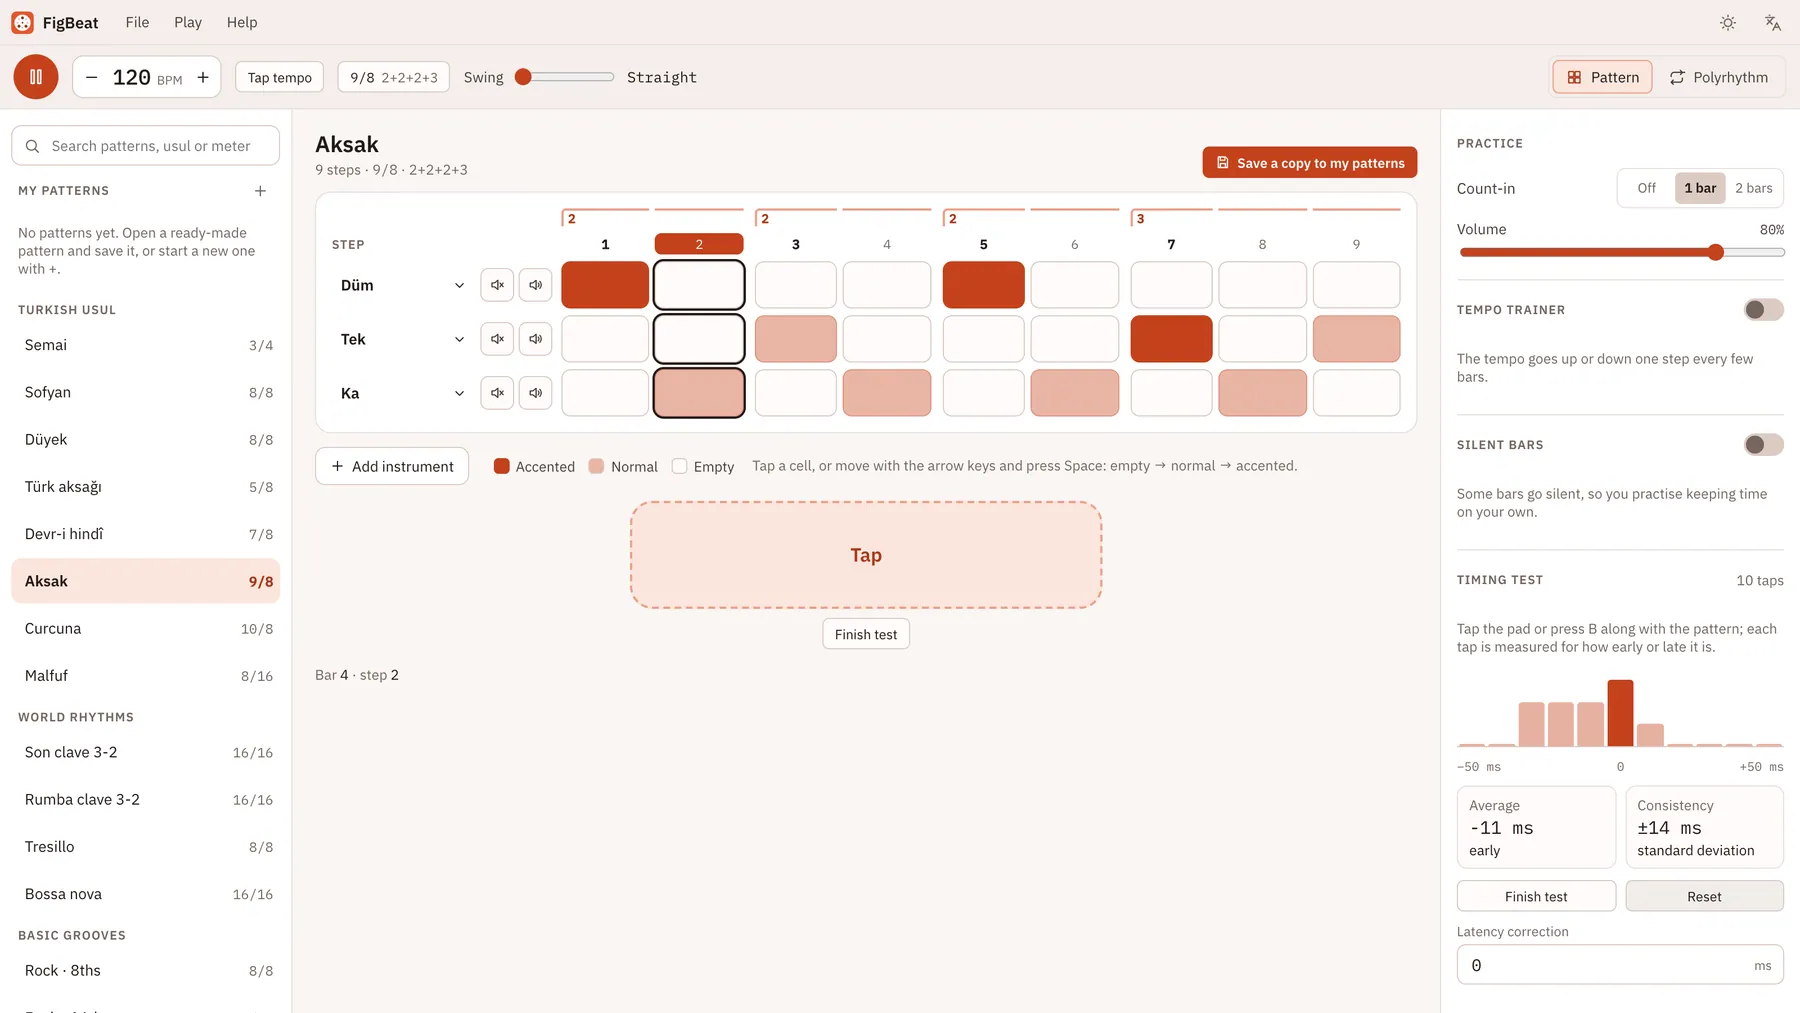The image size is (1800, 1013).
Task: Preview the Düm instrument sound
Action: coord(536,285)
